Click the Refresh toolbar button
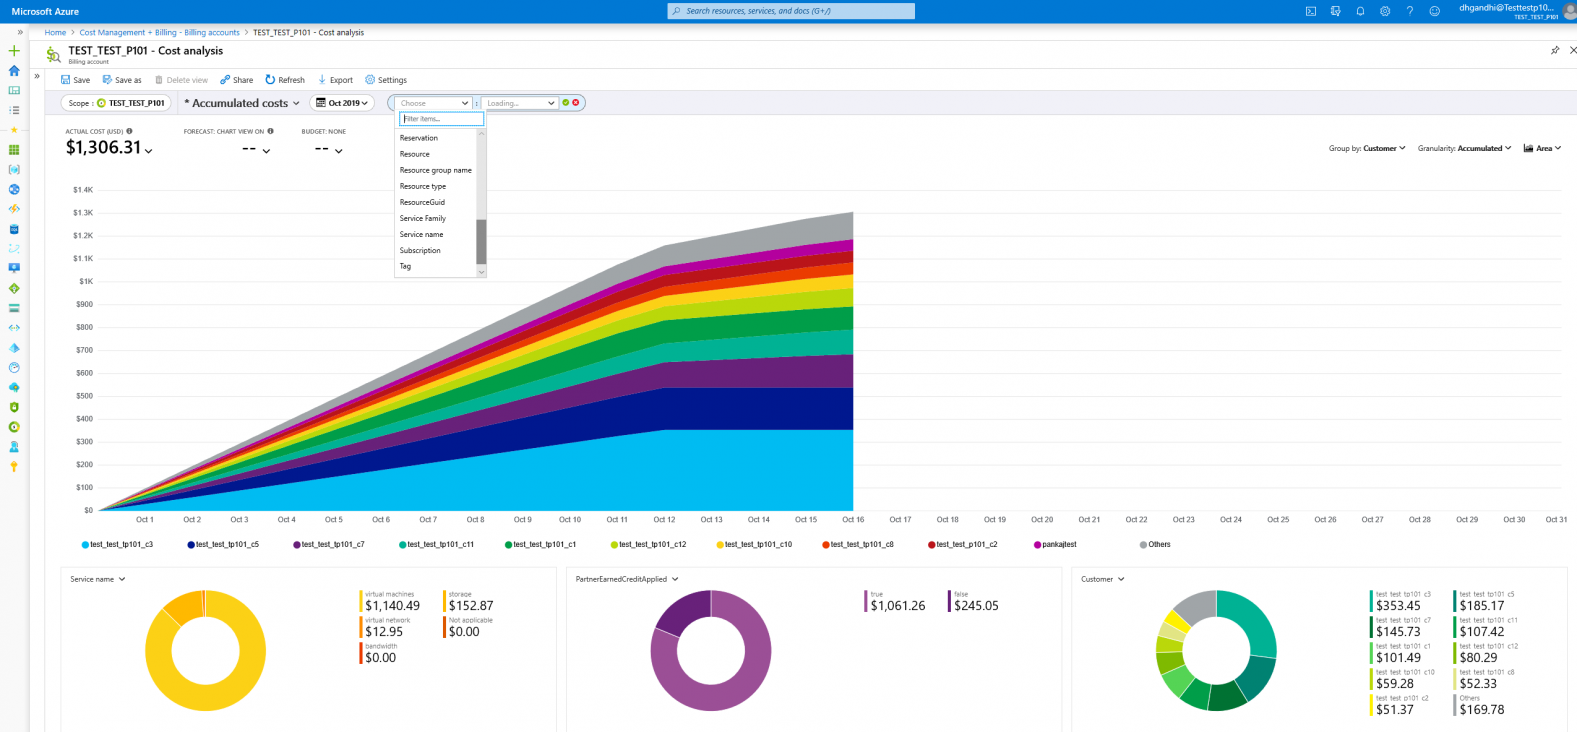Image resolution: width=1577 pixels, height=732 pixels. point(285,80)
